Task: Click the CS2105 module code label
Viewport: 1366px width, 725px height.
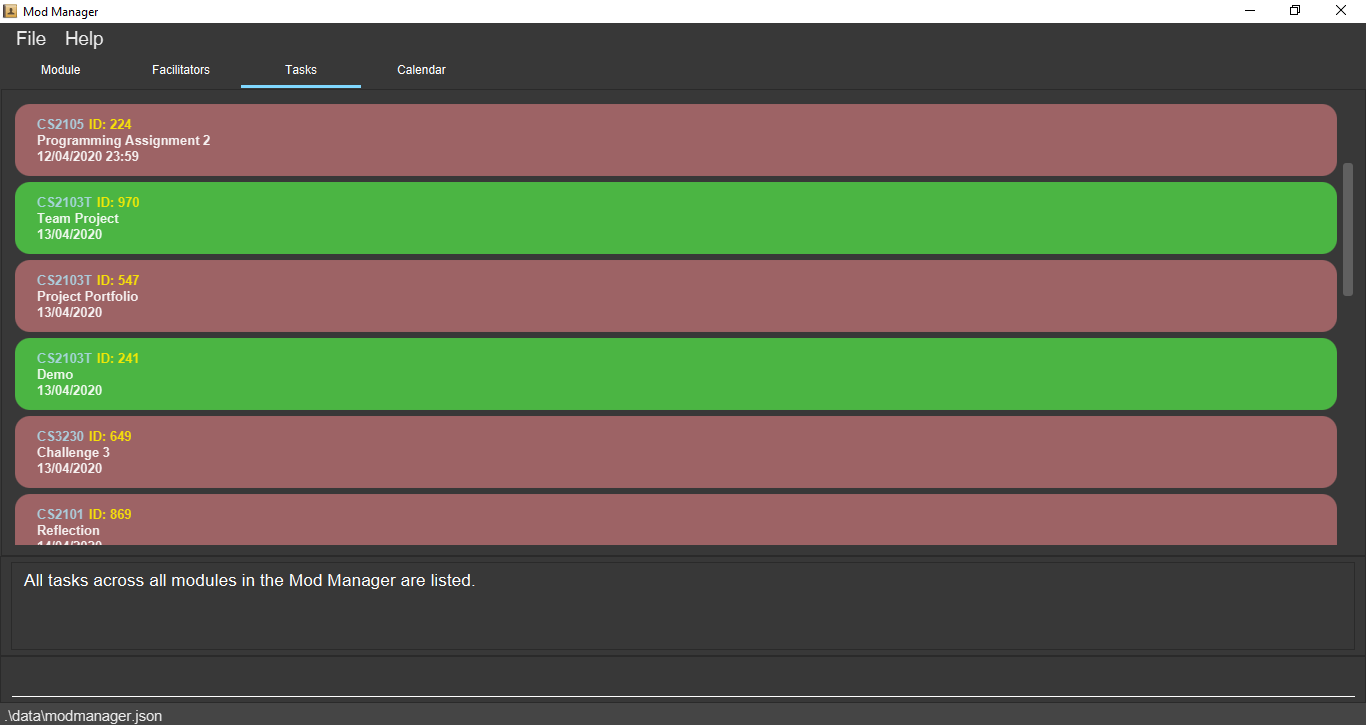Action: [61, 124]
